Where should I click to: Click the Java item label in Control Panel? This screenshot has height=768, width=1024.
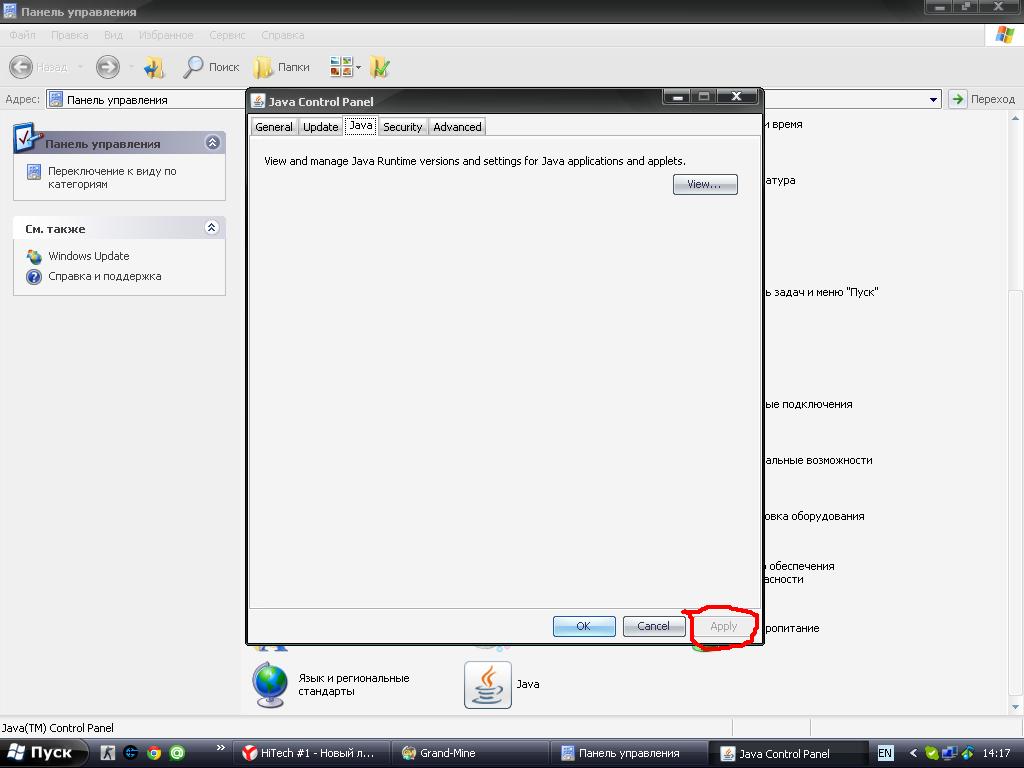click(x=528, y=684)
